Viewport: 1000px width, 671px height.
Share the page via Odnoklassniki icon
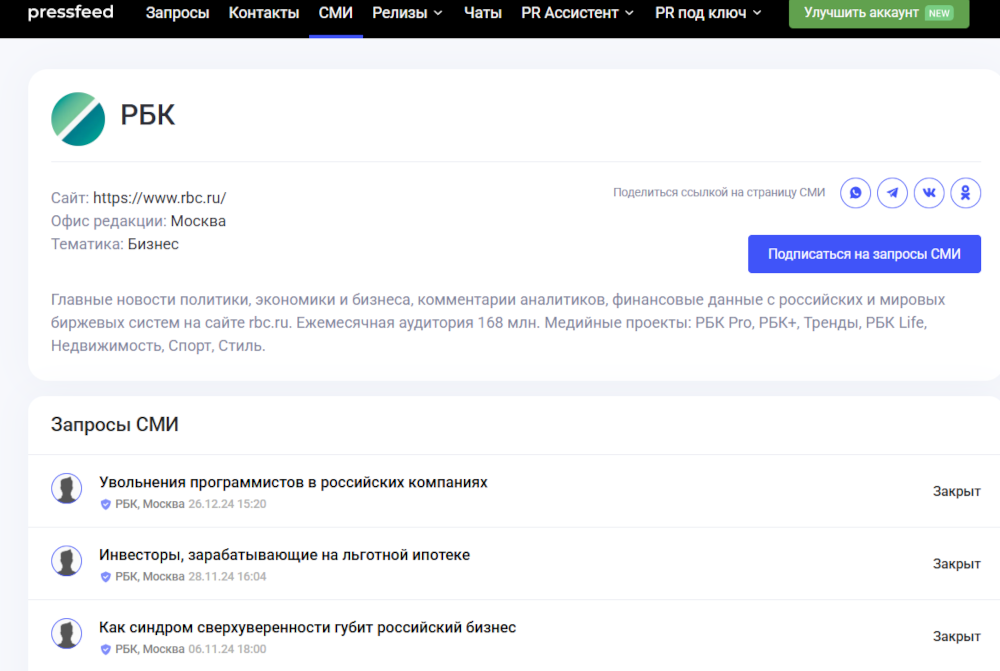click(x=966, y=193)
